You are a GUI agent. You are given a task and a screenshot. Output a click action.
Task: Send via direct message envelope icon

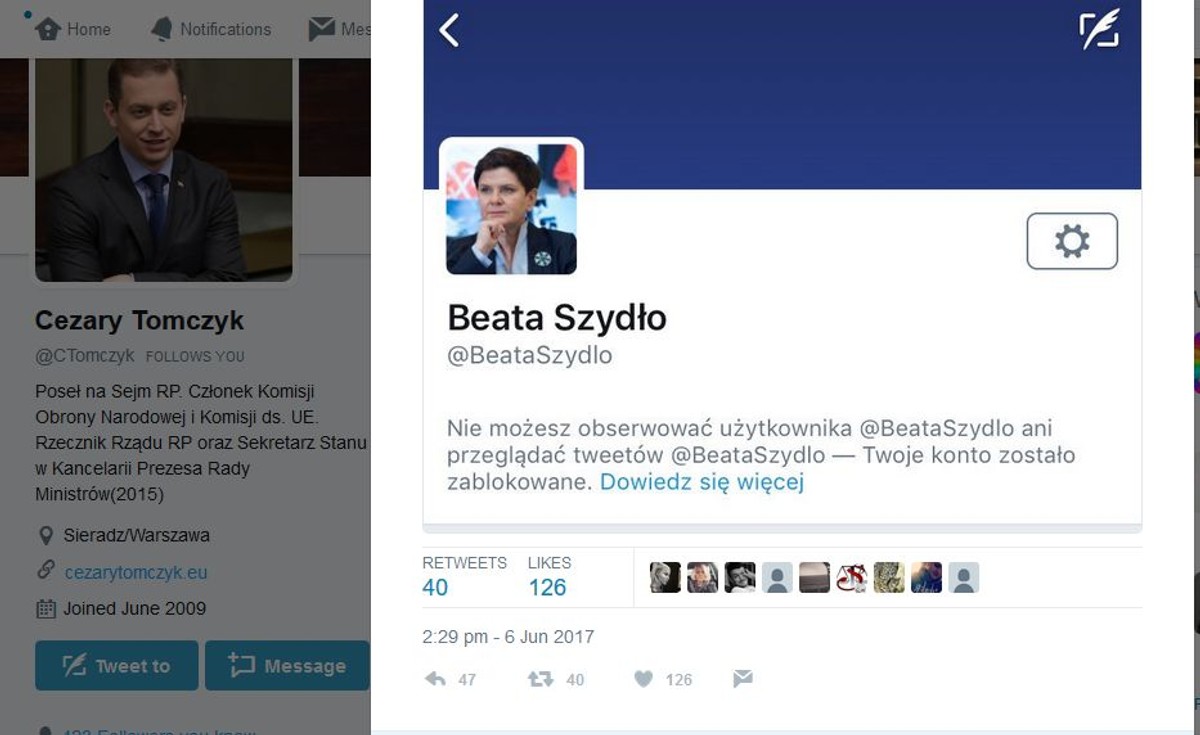coord(742,679)
